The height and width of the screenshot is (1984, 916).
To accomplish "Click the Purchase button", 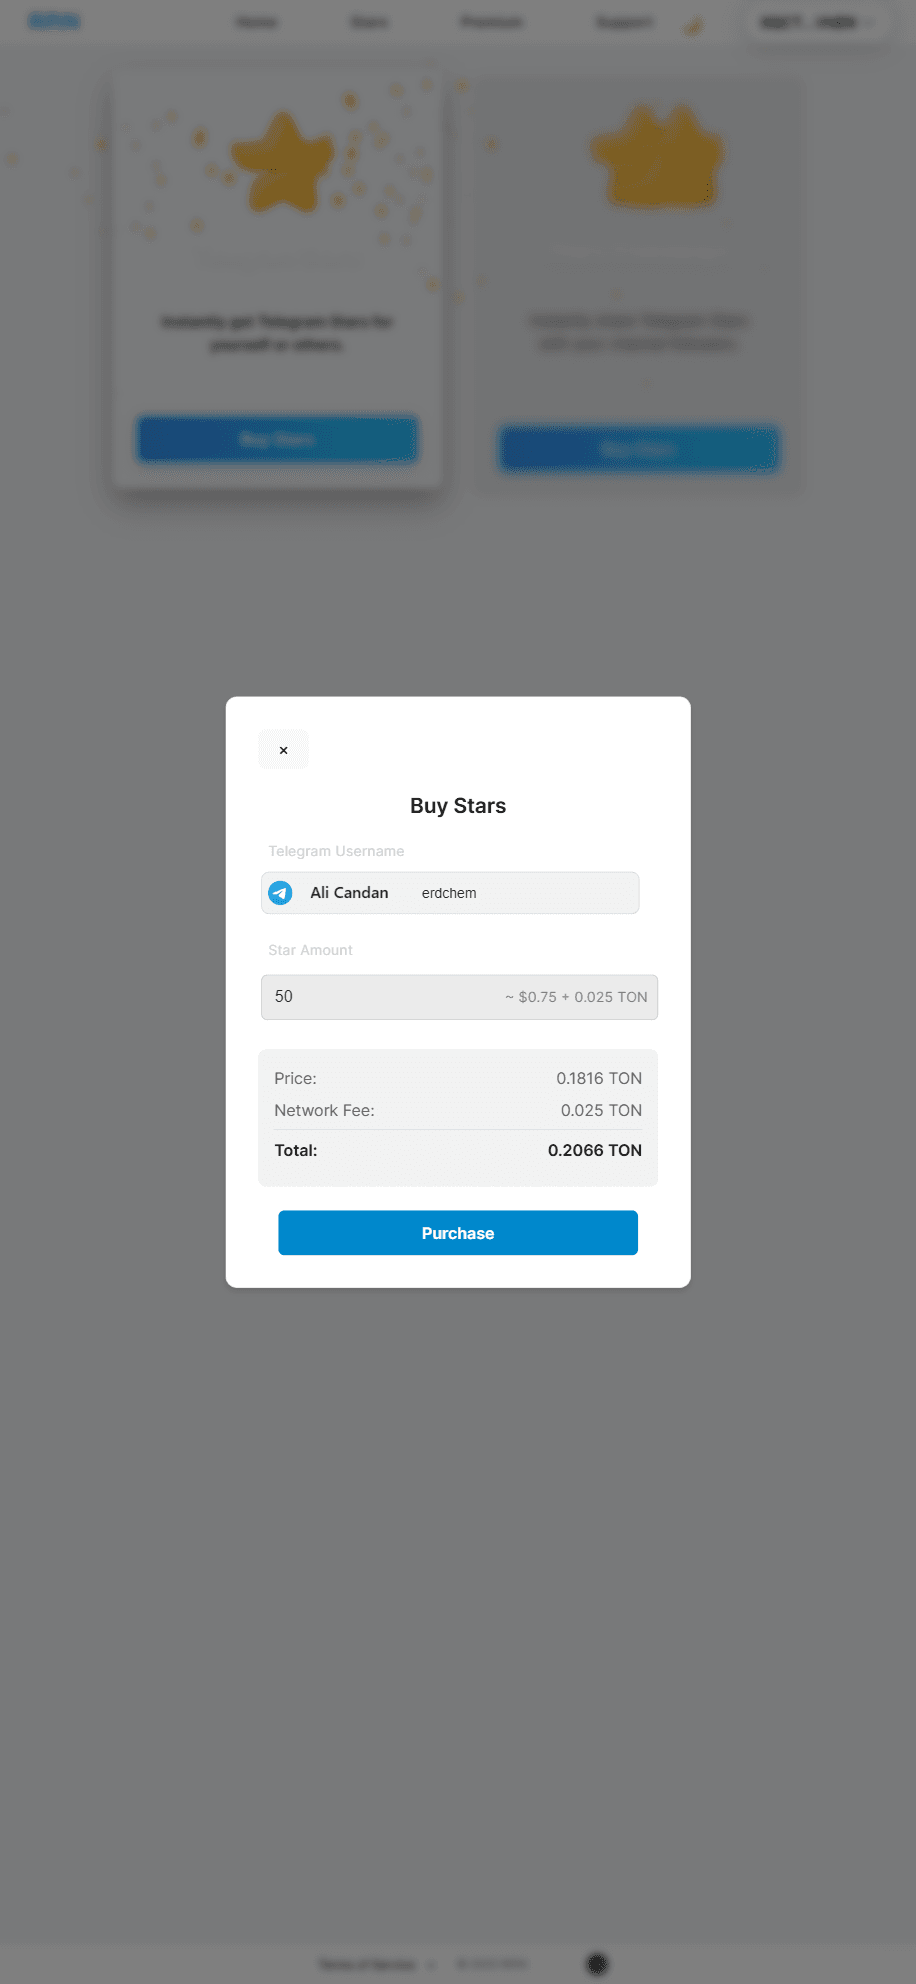I will [458, 1233].
